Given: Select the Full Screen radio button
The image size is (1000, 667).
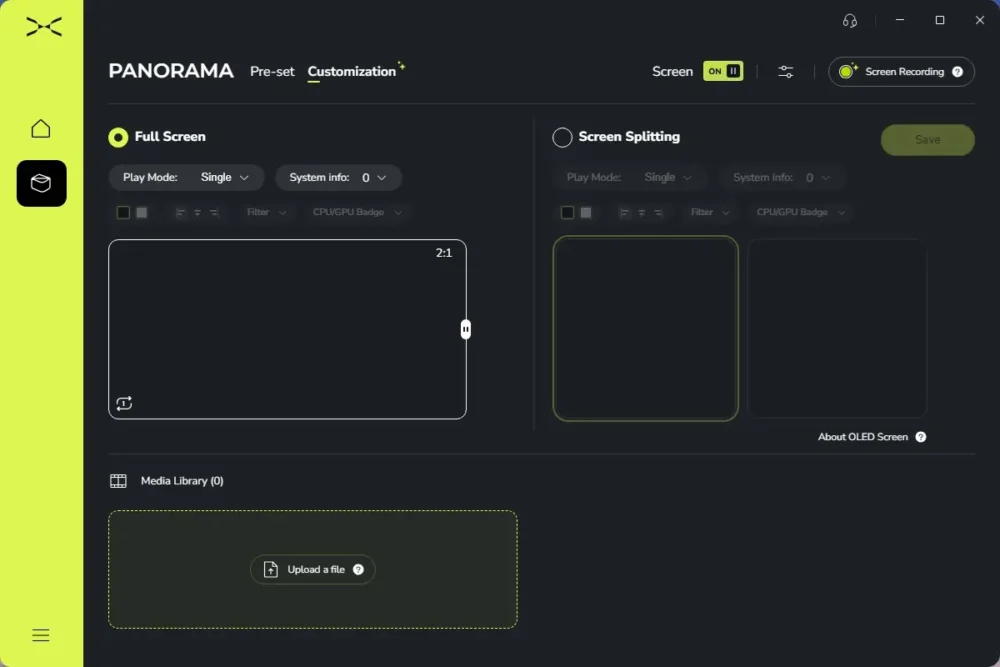Looking at the screenshot, I should tap(118, 137).
